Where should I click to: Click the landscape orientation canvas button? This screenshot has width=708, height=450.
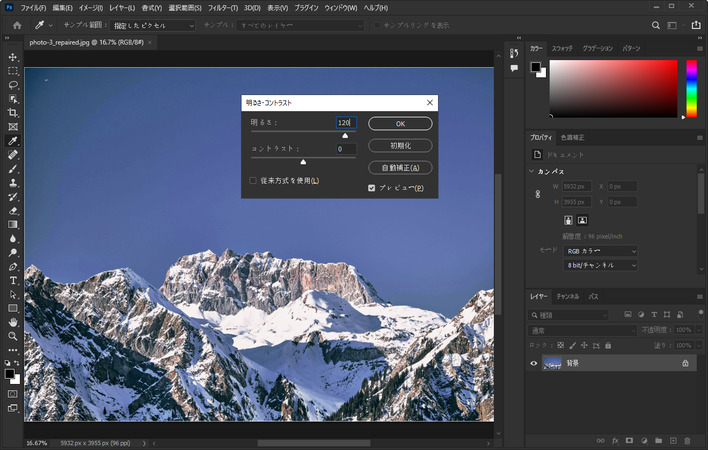pos(582,220)
